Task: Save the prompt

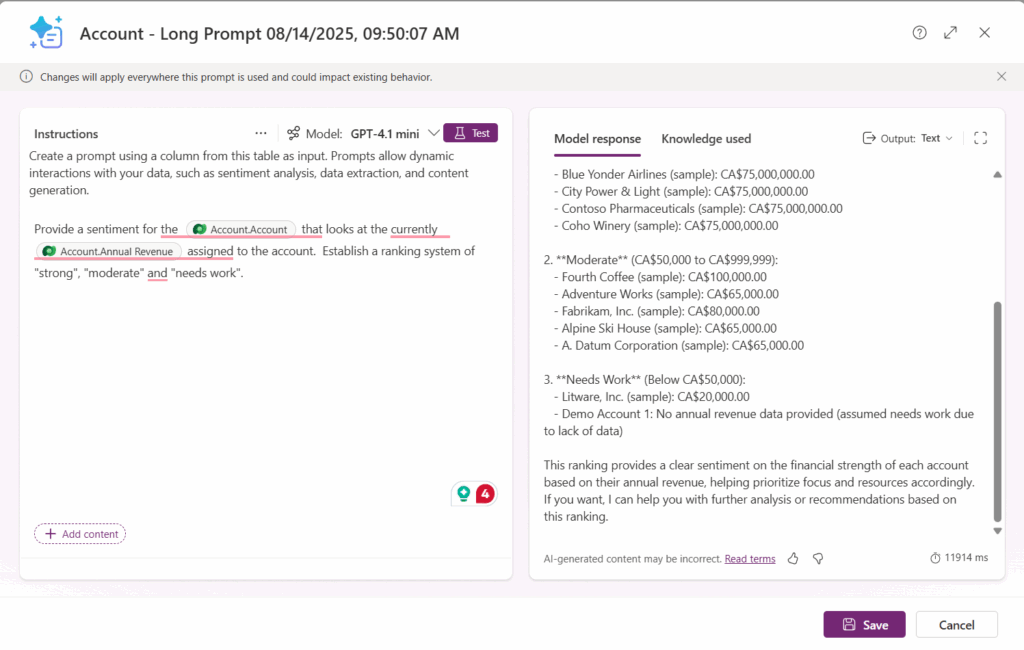Action: tap(864, 625)
